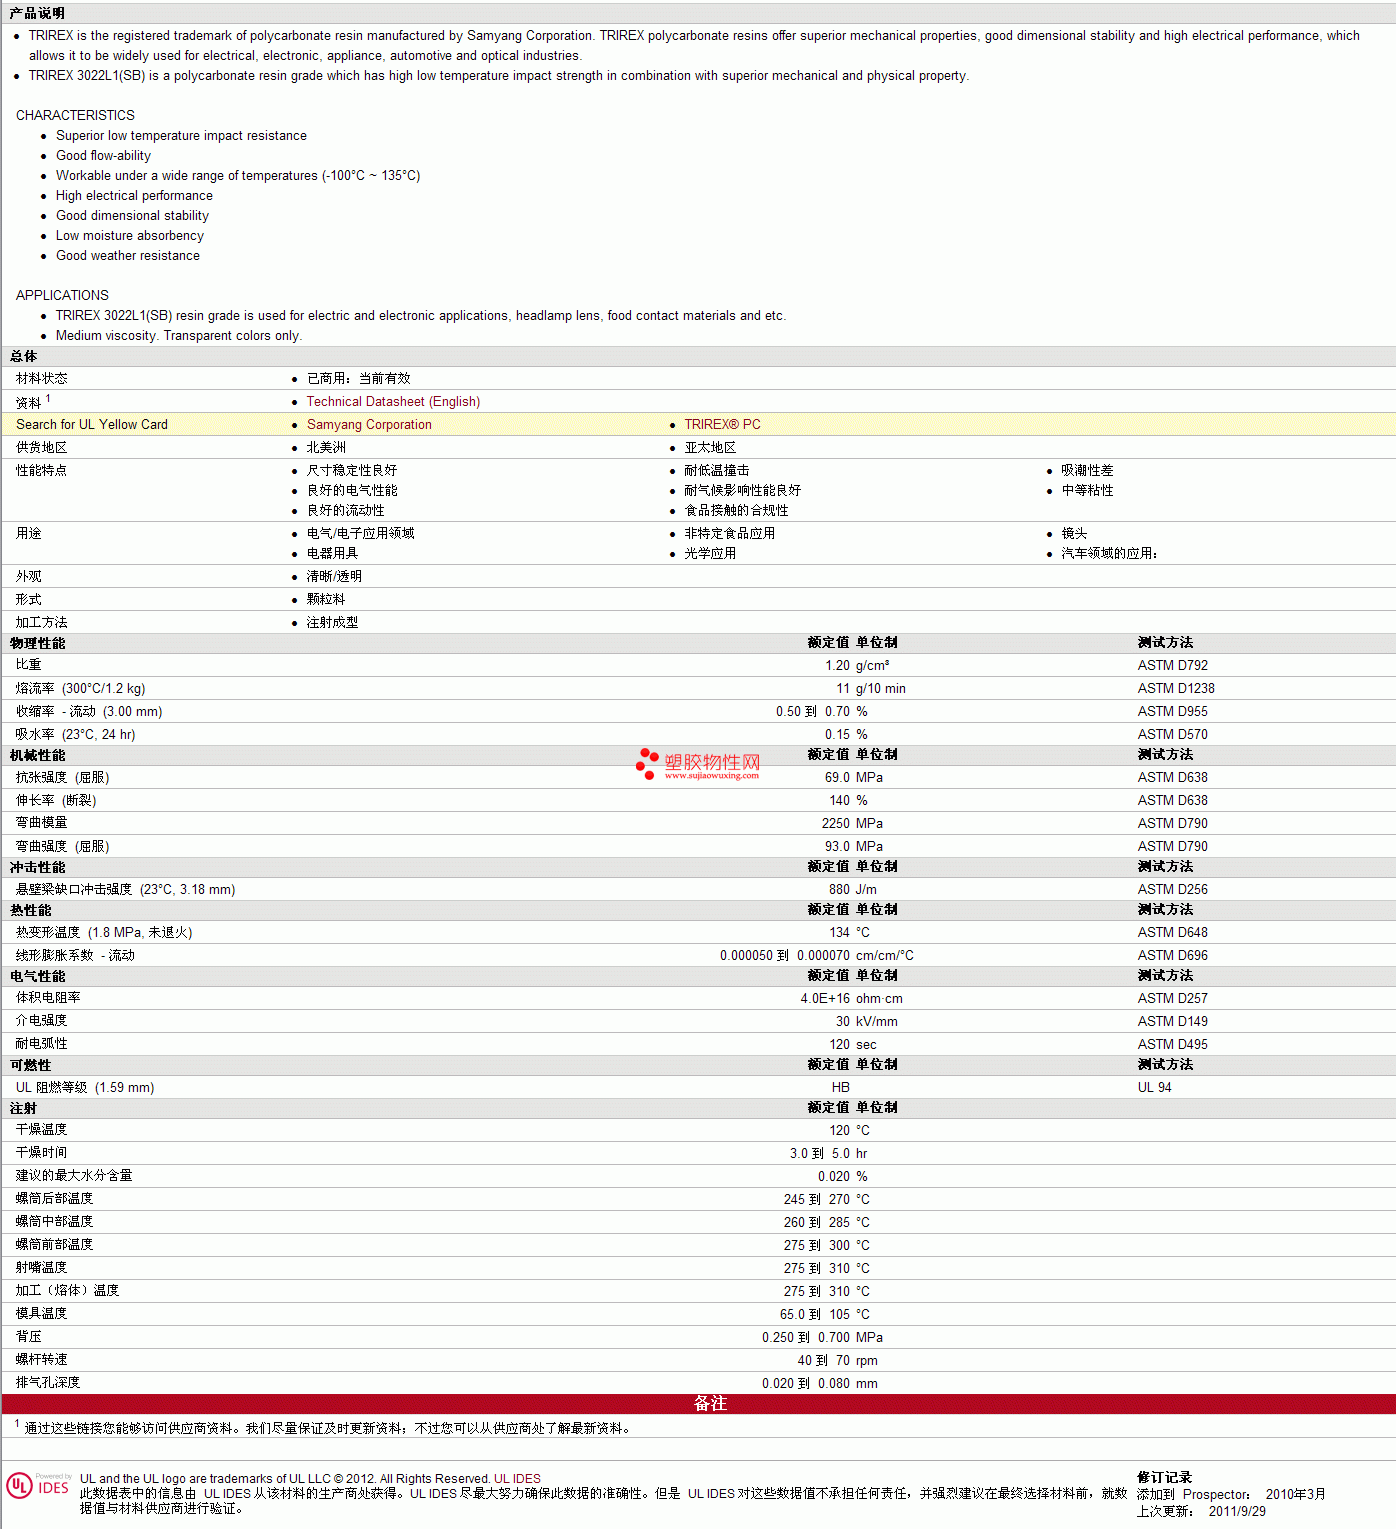Click the 弯曲模量 row label
The height and width of the screenshot is (1529, 1396).
41,823
